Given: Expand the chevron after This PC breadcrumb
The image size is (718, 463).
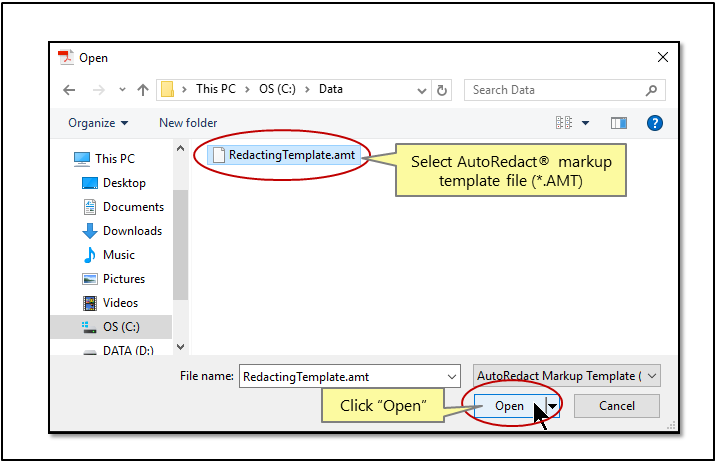Looking at the screenshot, I should [247, 89].
